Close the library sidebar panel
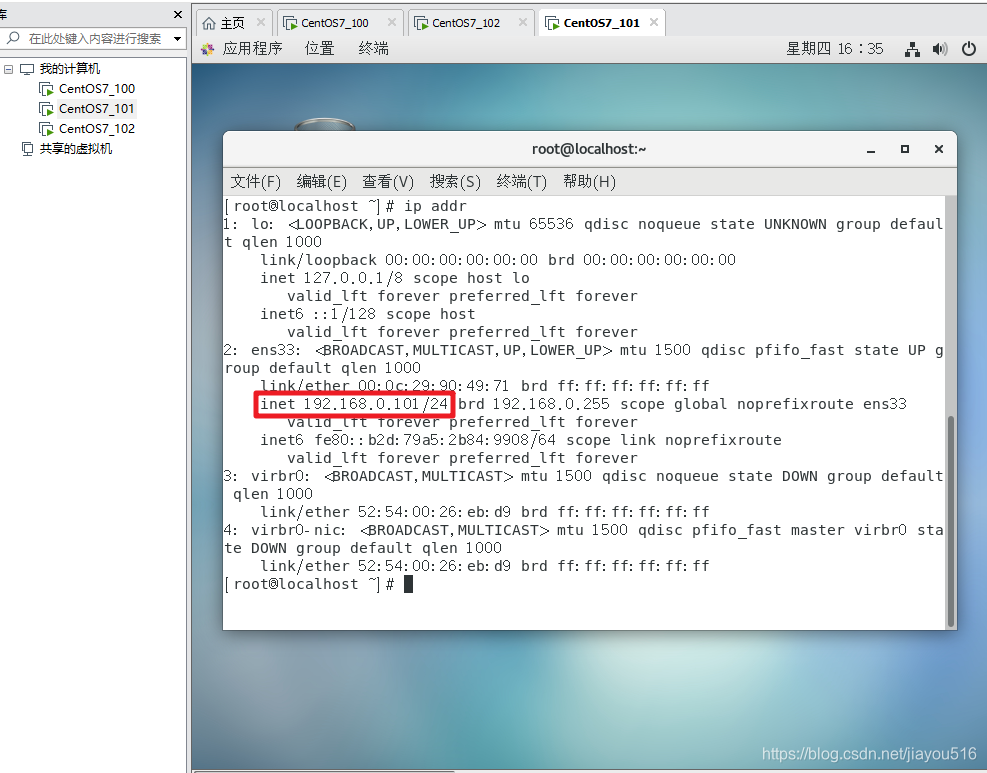Screen dimensions: 987x773 [178, 14]
